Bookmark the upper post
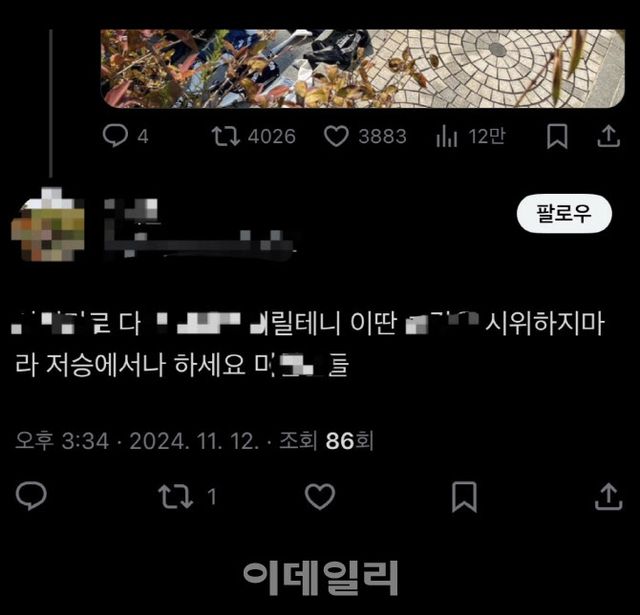The image size is (640, 615). (x=557, y=136)
